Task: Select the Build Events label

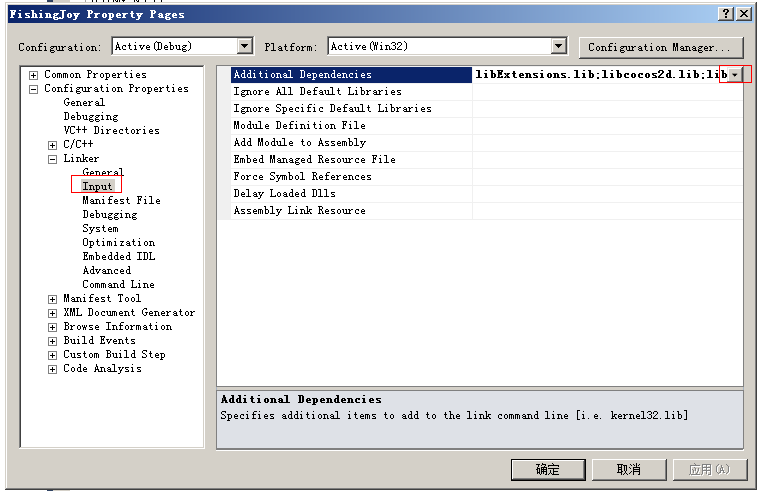Action: pos(99,341)
